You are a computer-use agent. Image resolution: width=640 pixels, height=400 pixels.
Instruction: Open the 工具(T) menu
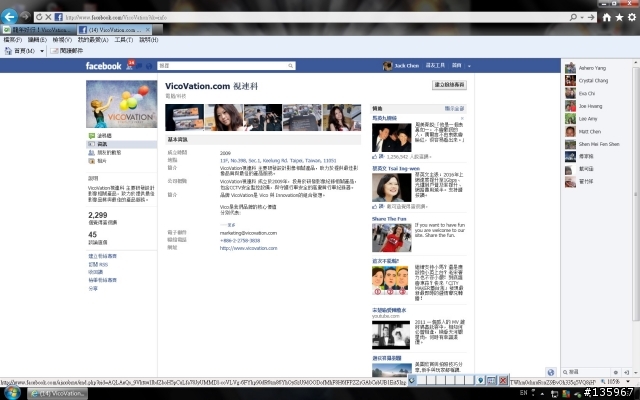[x=124, y=40]
